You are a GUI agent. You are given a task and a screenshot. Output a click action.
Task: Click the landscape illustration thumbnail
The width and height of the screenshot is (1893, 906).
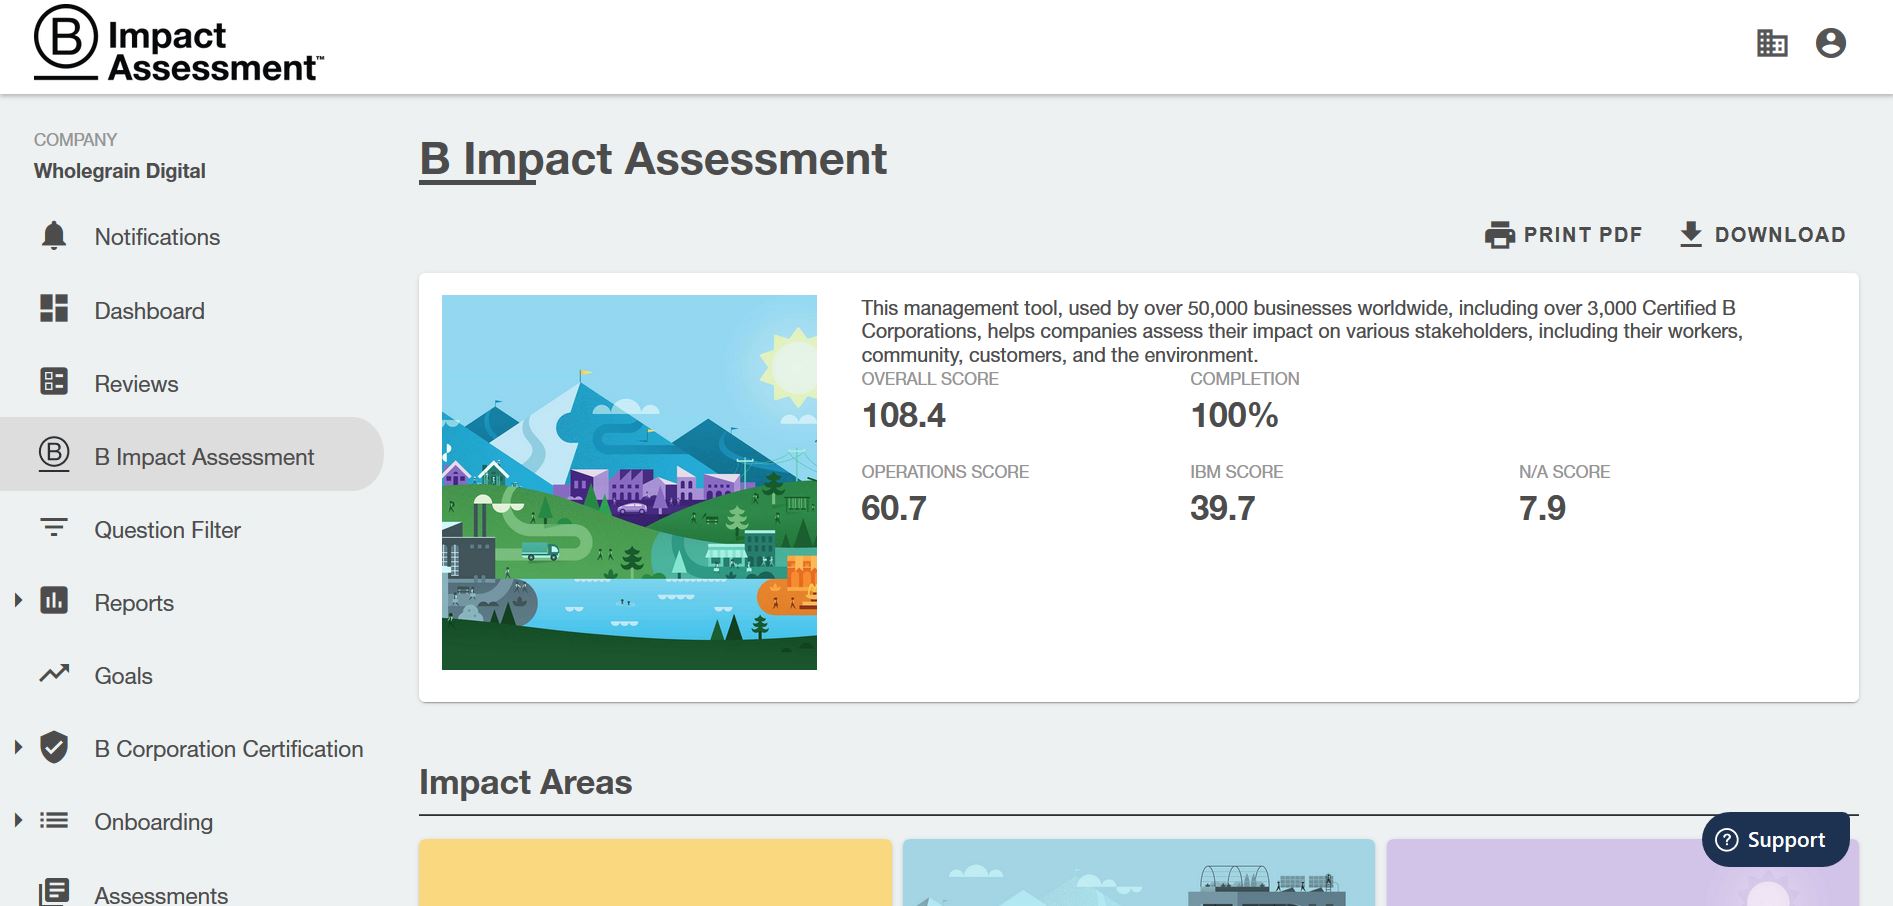629,482
